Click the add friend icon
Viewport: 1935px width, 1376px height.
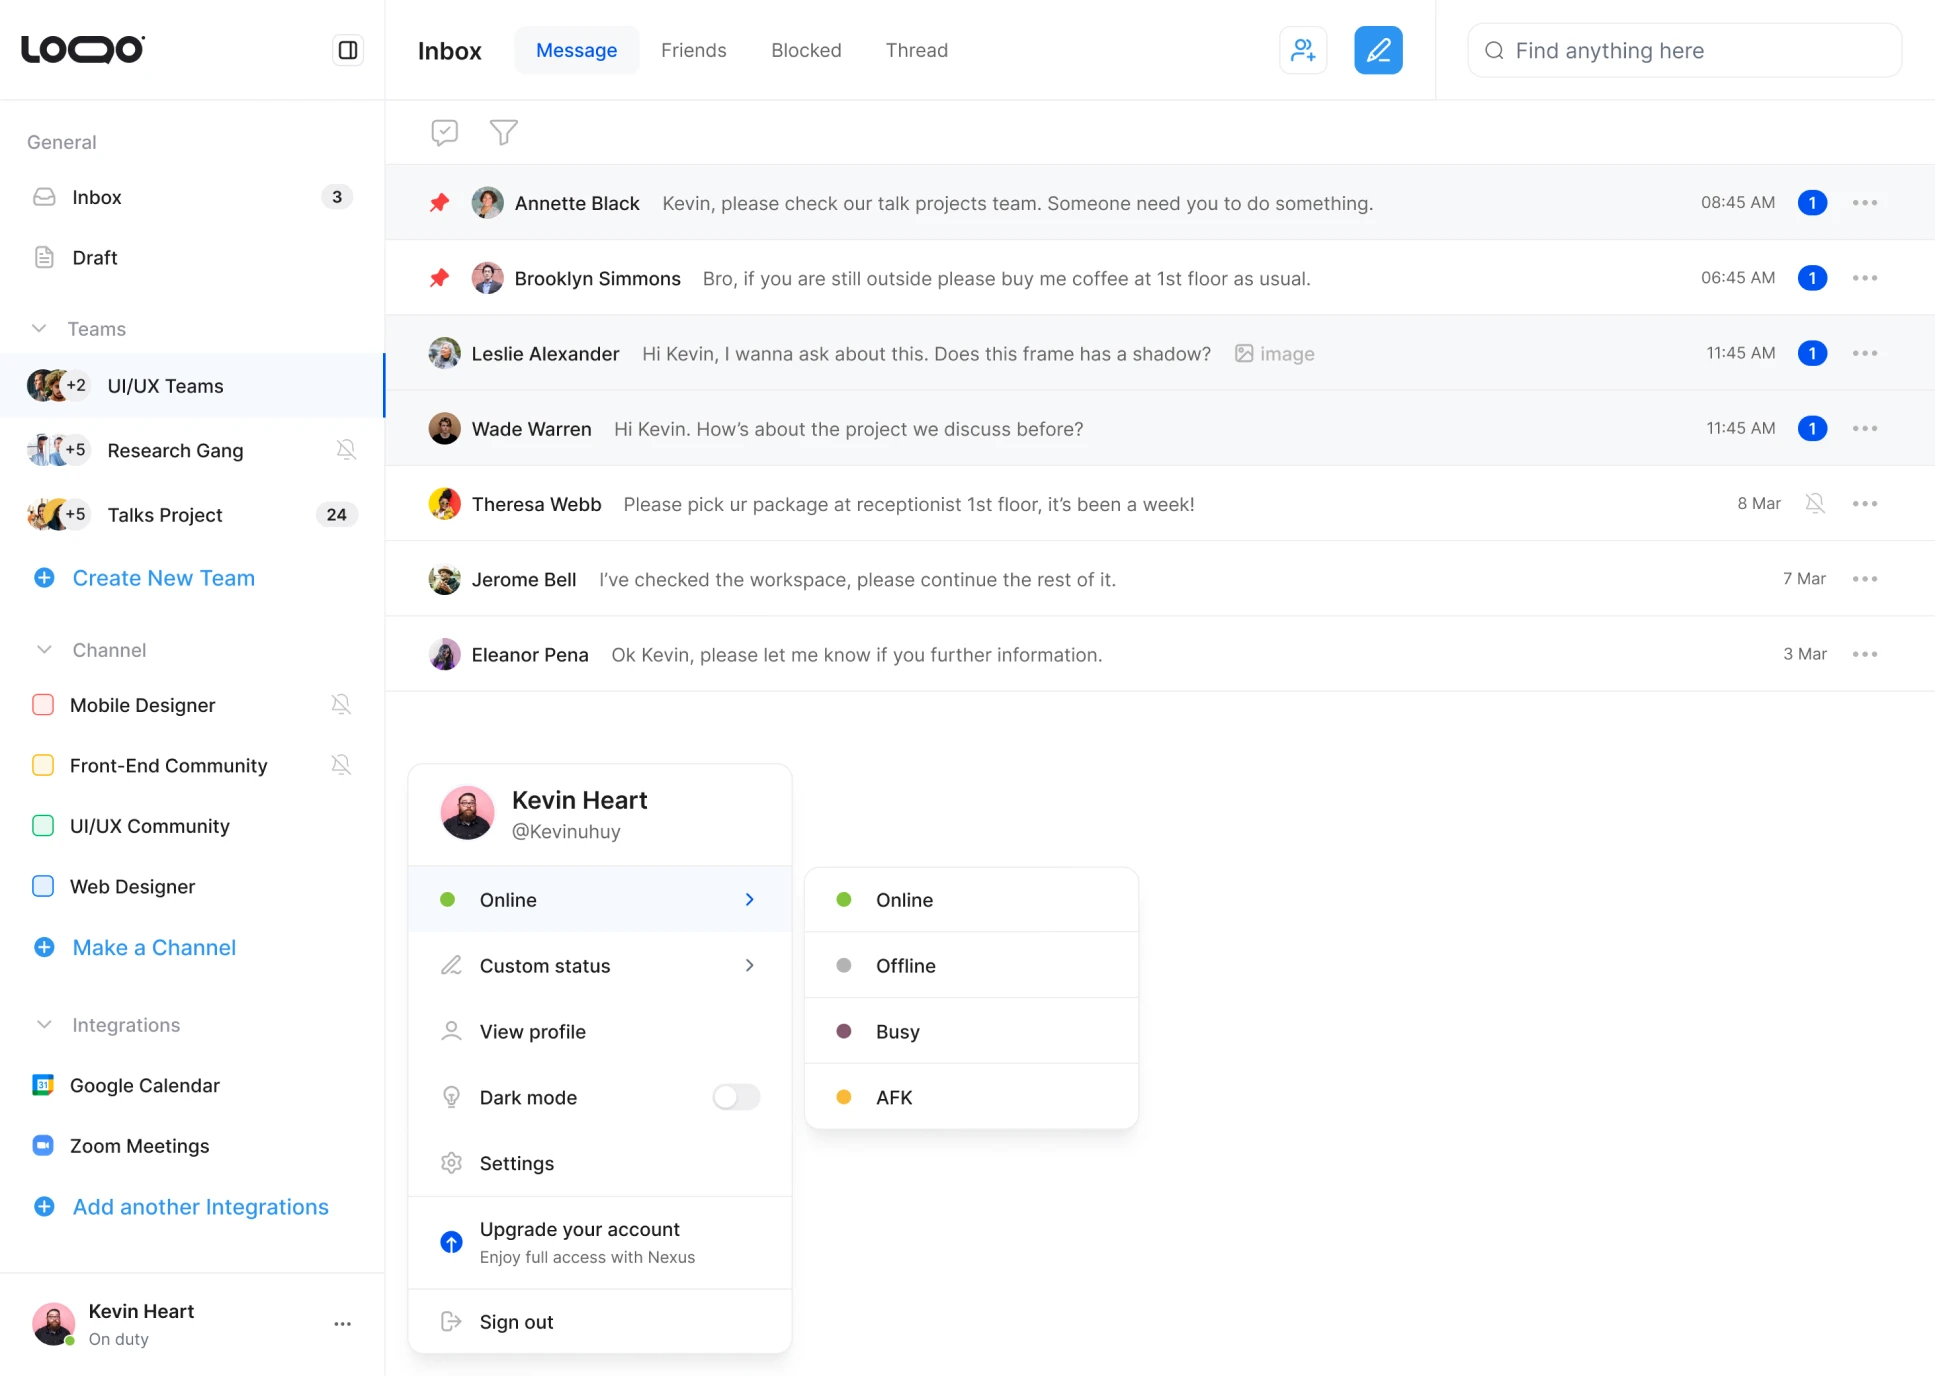[1303, 50]
